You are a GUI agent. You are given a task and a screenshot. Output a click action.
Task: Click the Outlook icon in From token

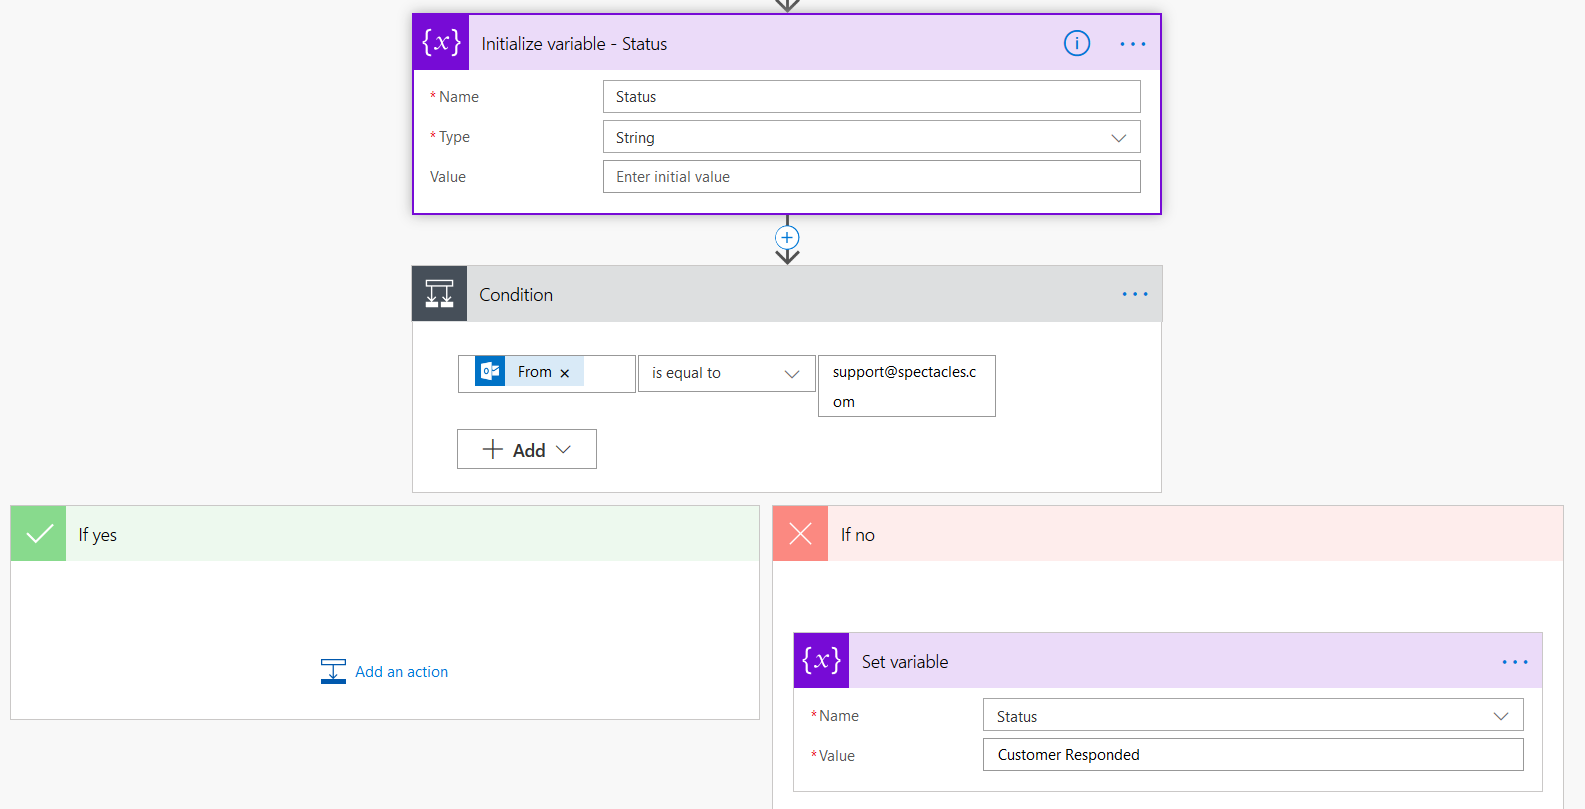tap(490, 372)
